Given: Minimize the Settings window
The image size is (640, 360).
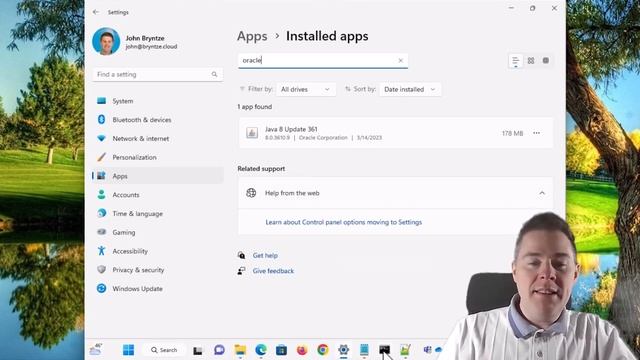Looking at the screenshot, I should click(x=511, y=8).
